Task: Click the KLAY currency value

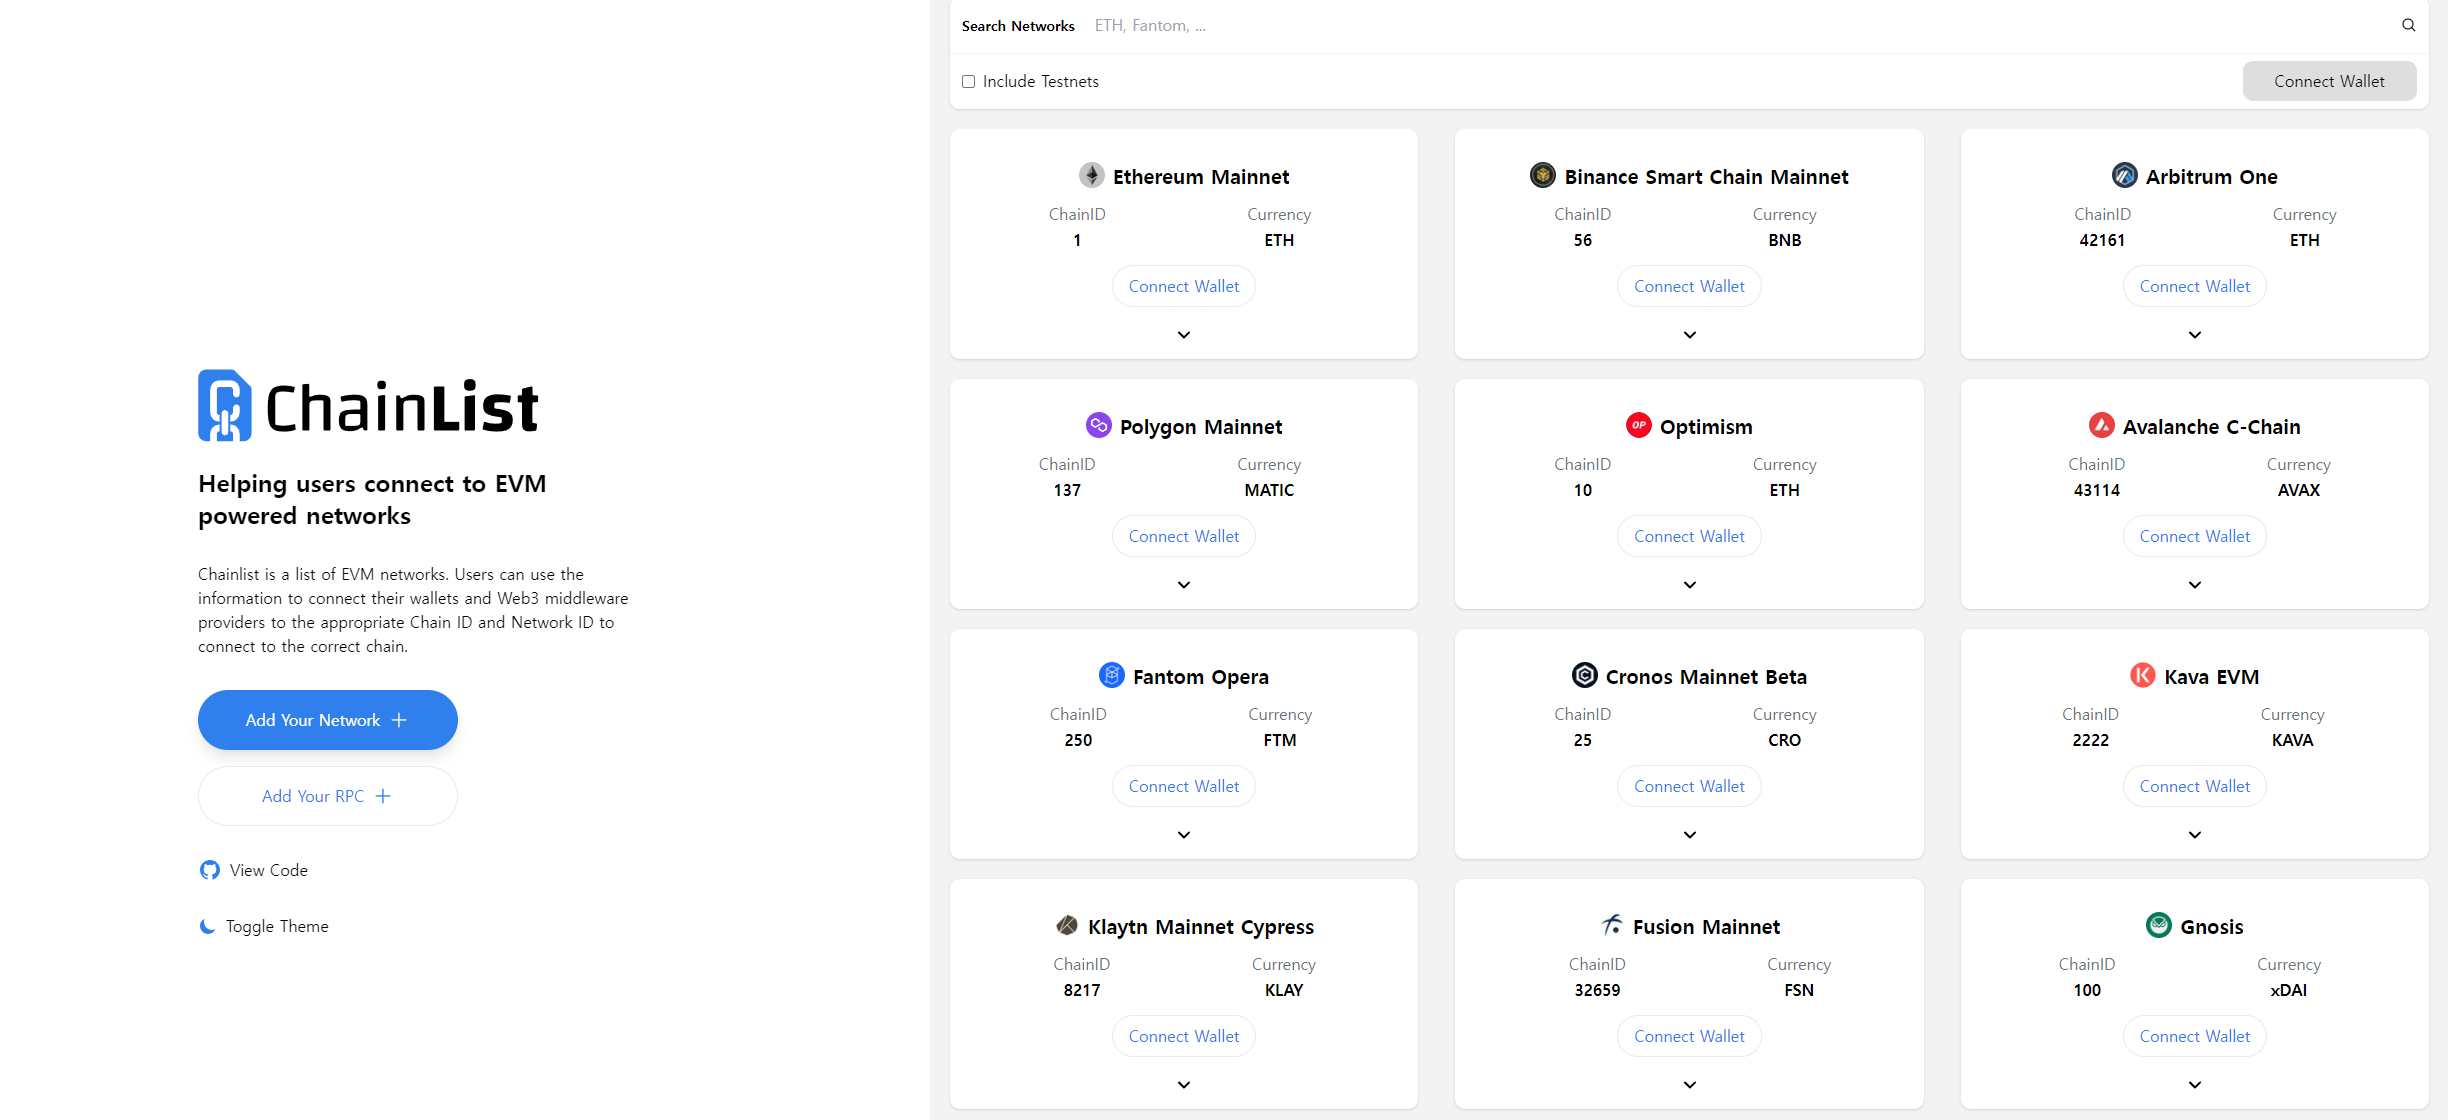Action: (x=1284, y=990)
